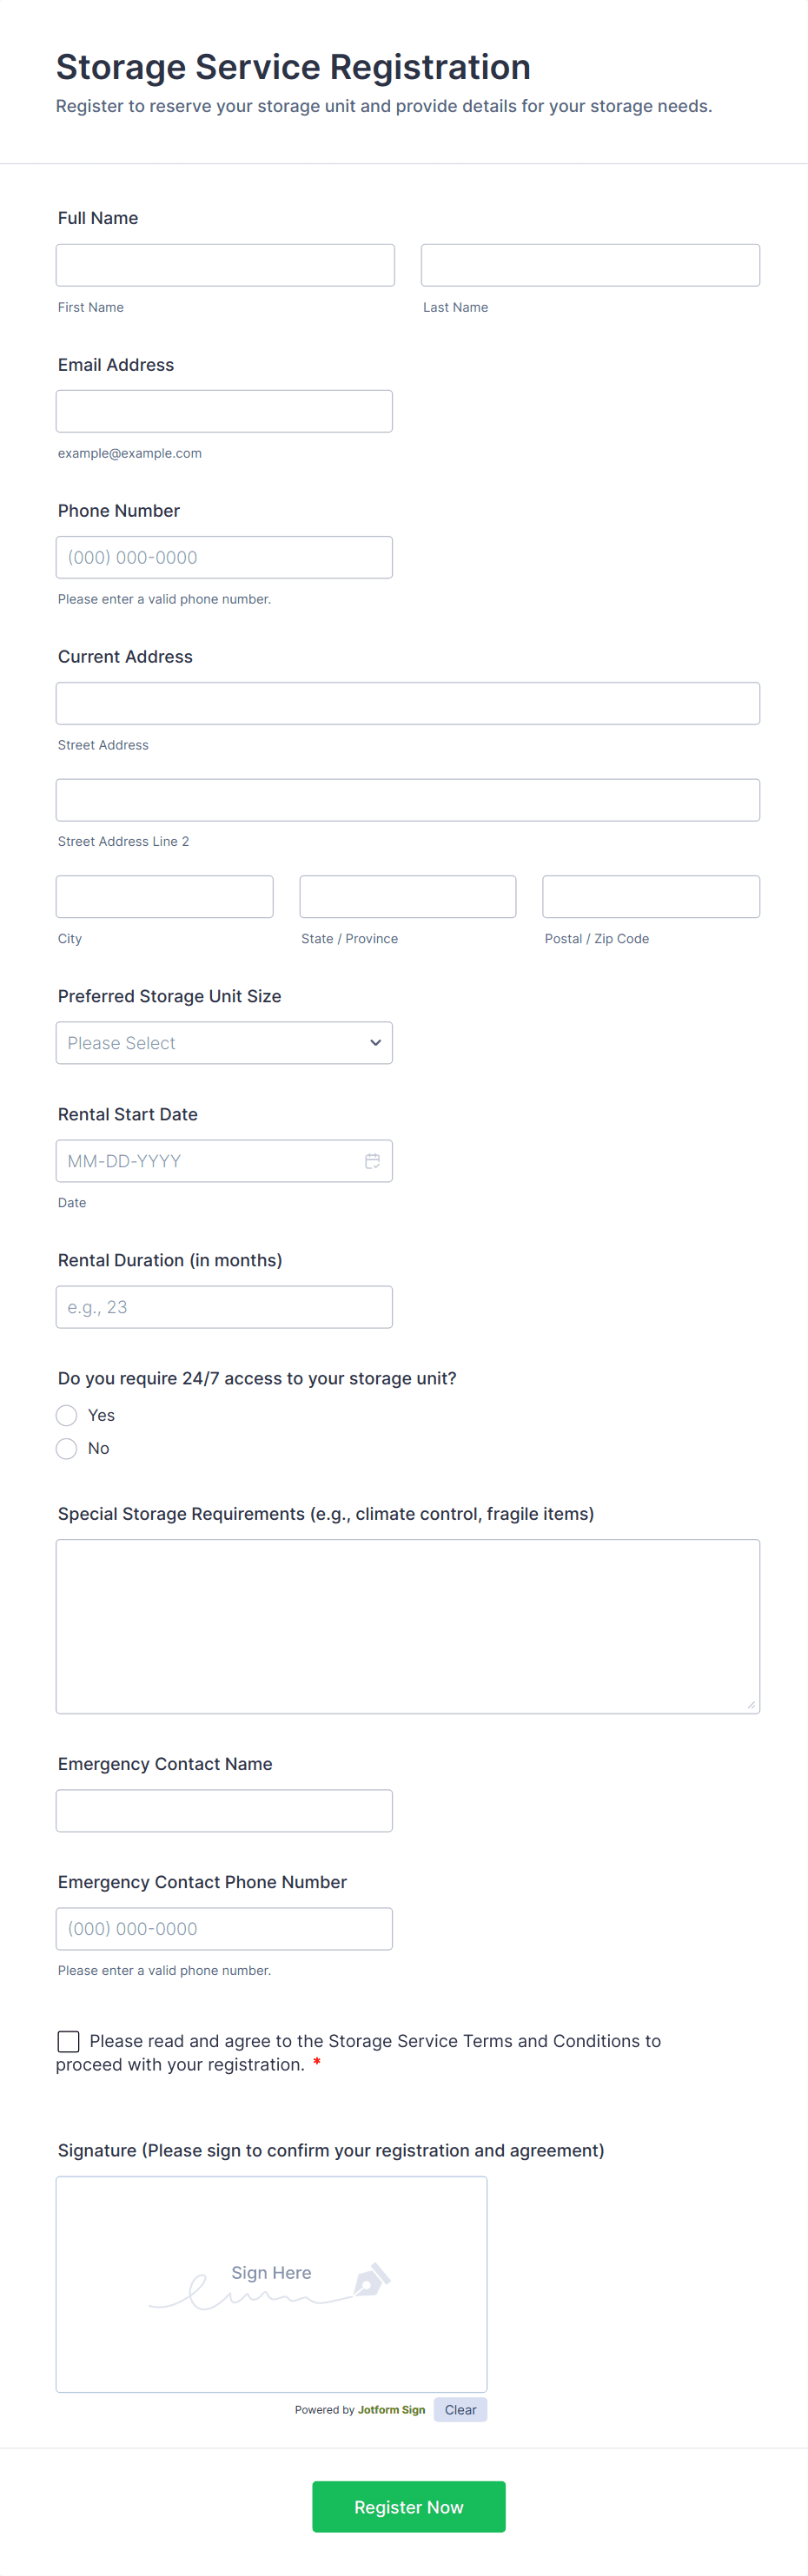The image size is (808, 2576).
Task: Focus the First Name input field
Action: 225,265
